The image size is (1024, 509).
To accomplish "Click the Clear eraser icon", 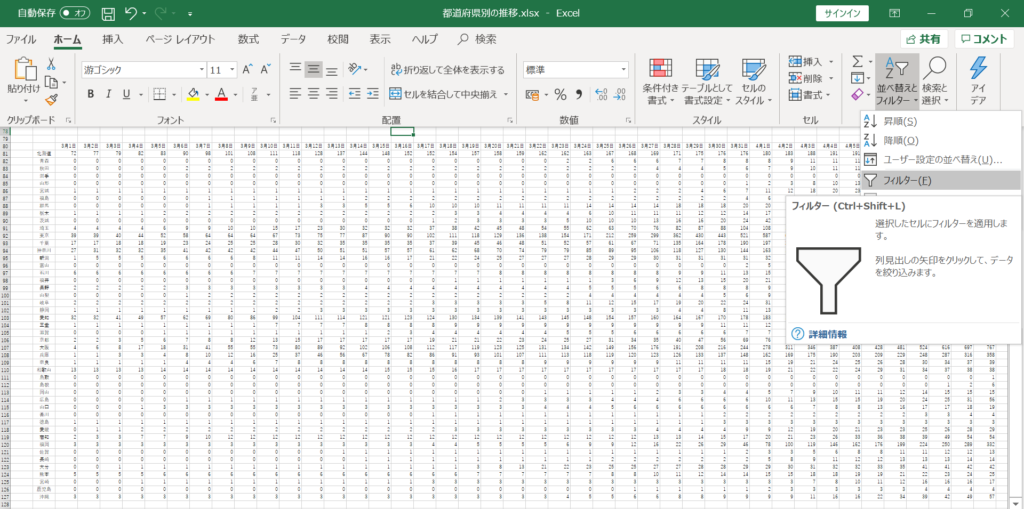I will click(x=858, y=95).
